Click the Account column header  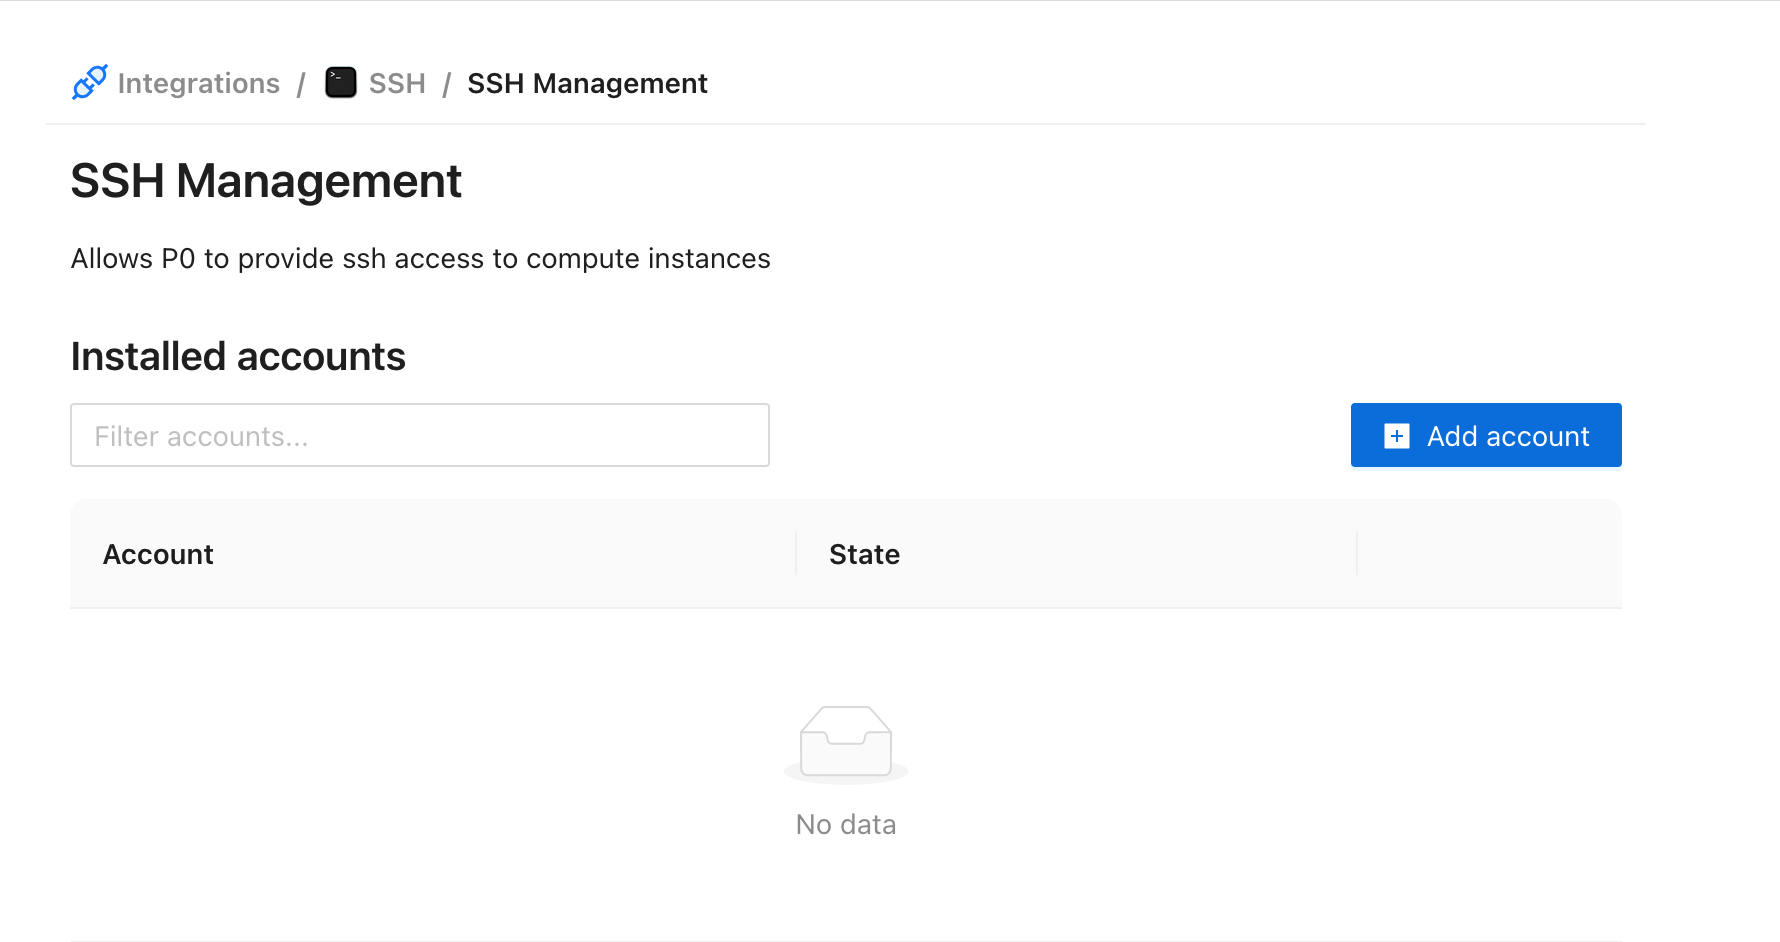click(x=158, y=554)
